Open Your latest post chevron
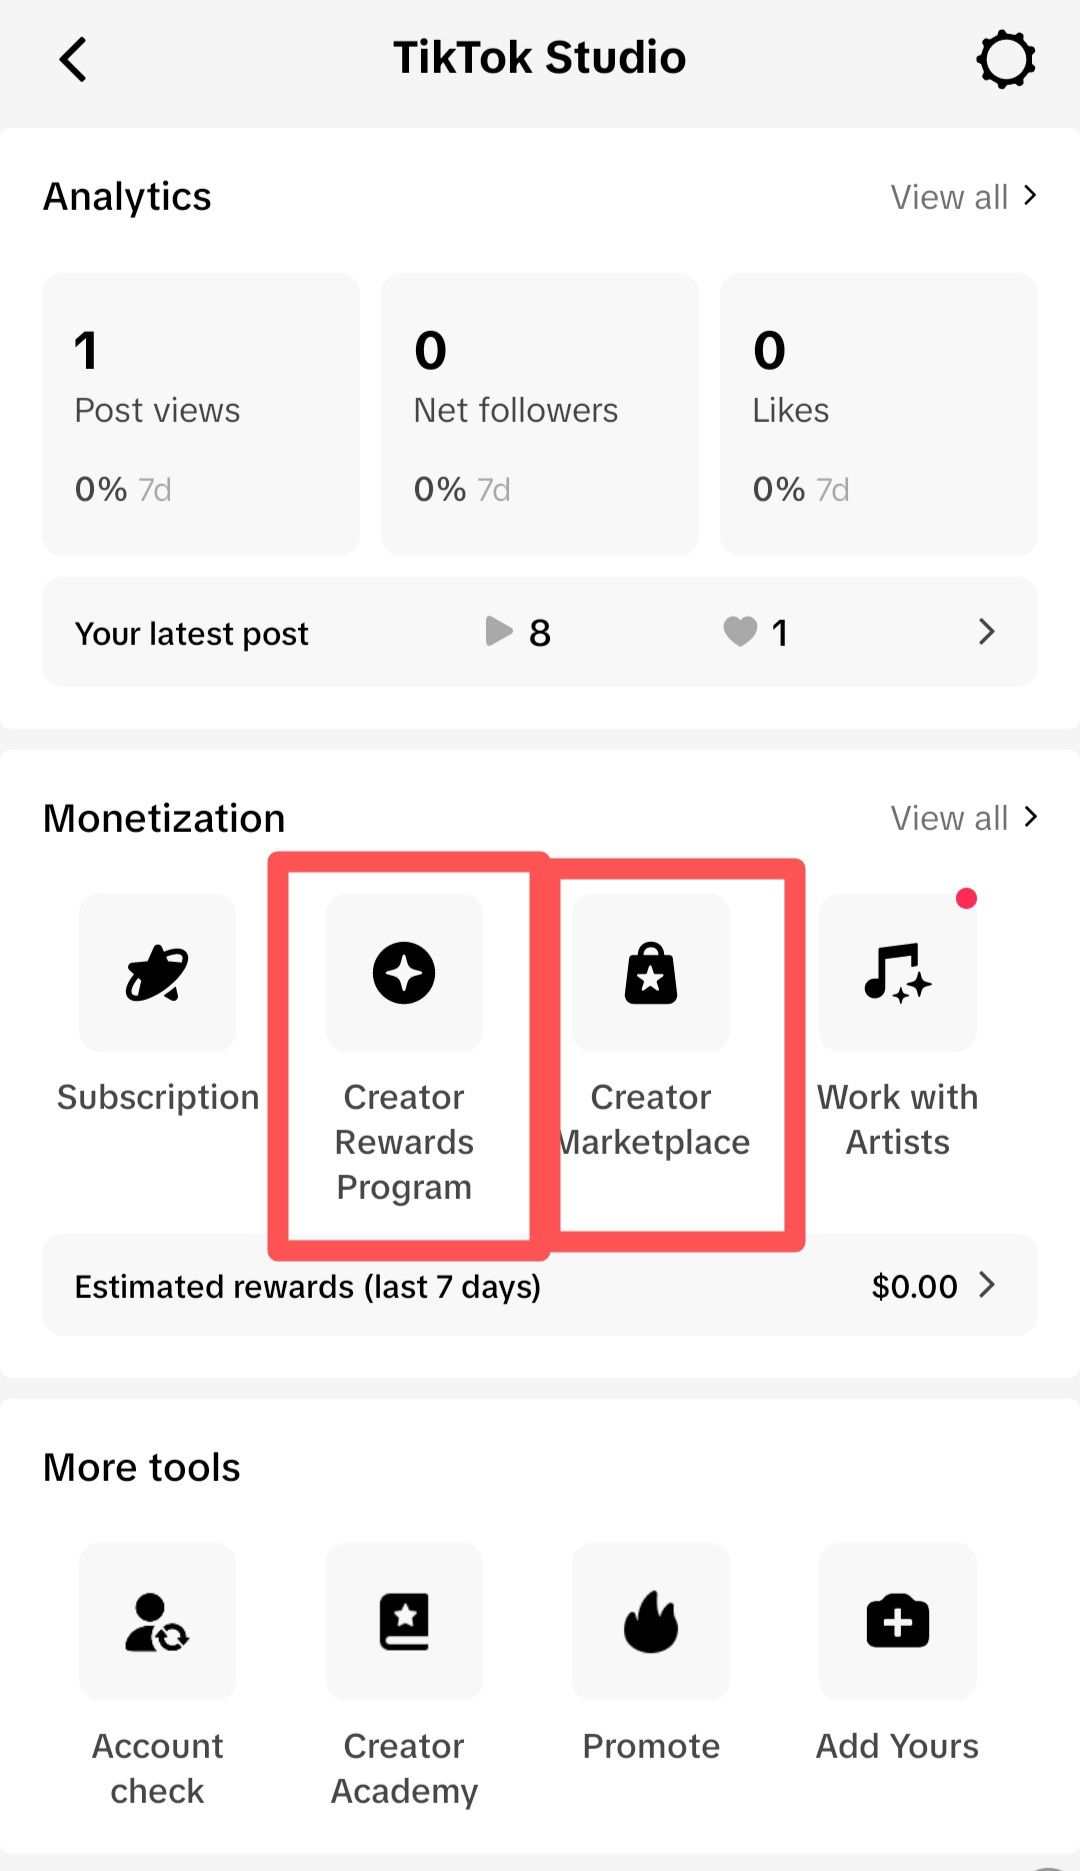The image size is (1080, 1871). click(986, 632)
